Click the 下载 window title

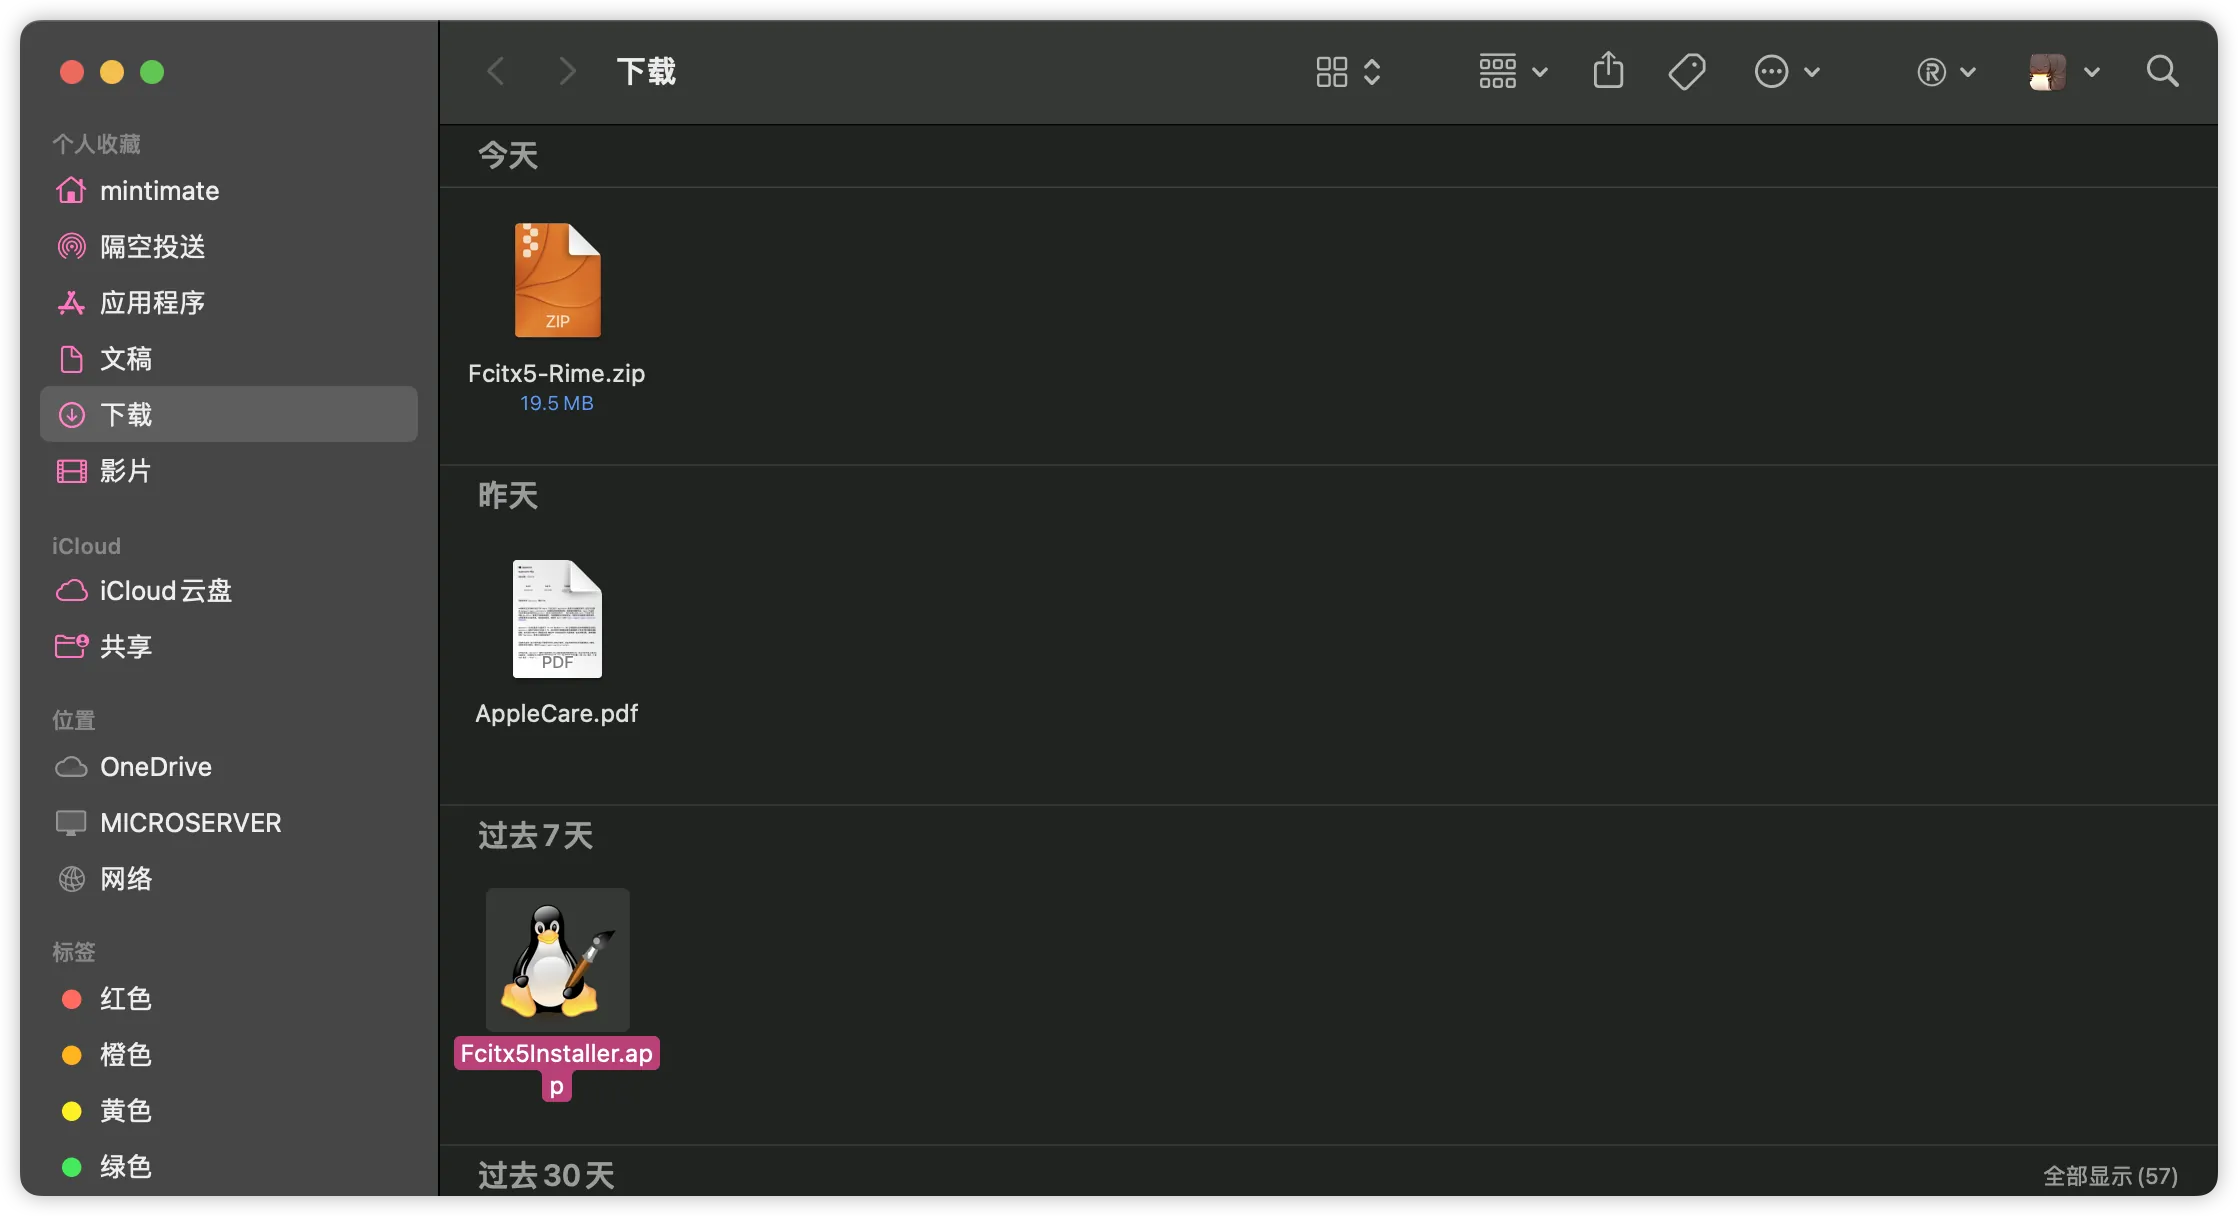[x=646, y=72]
